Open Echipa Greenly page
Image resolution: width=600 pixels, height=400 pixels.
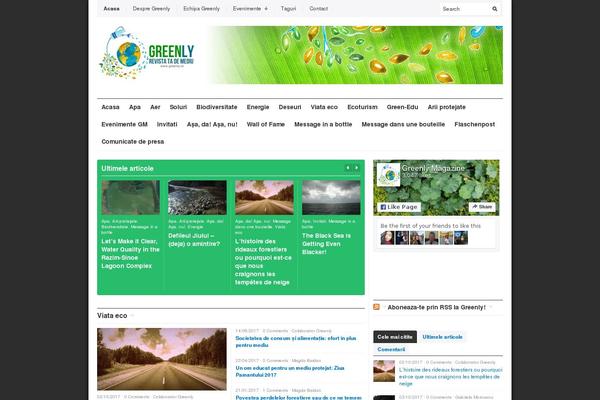click(201, 8)
